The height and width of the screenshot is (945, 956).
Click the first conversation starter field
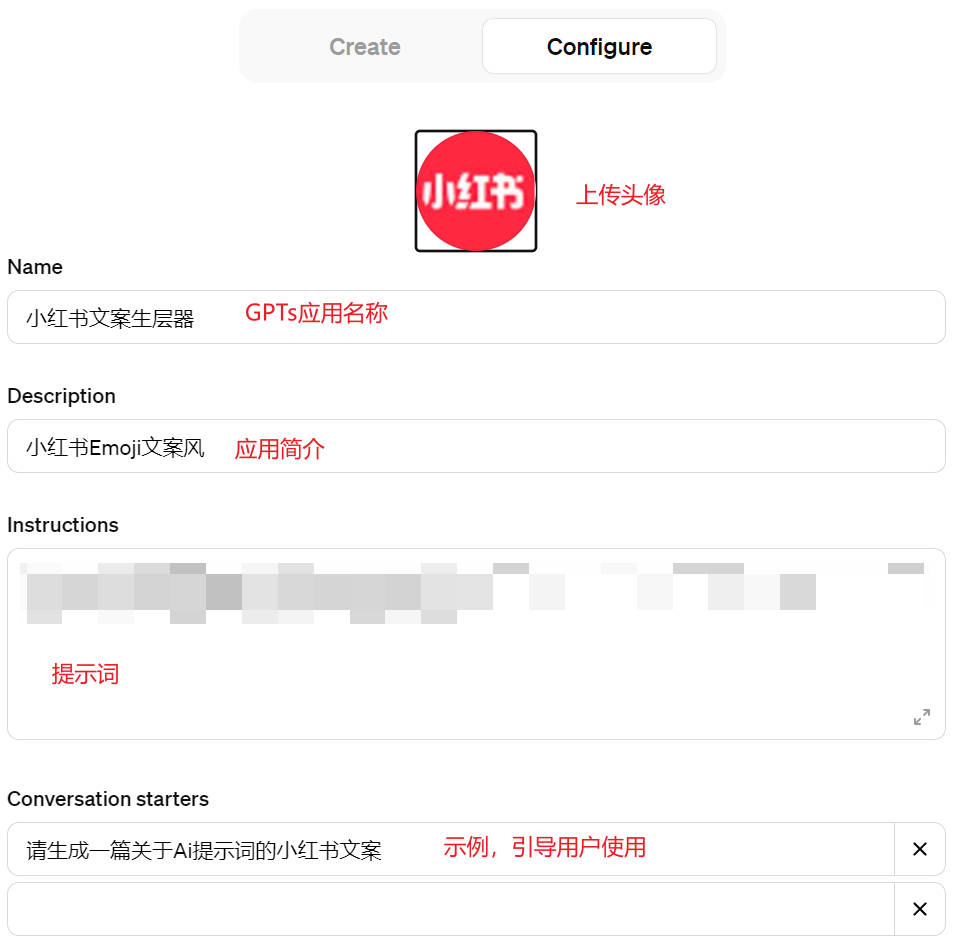[451, 849]
